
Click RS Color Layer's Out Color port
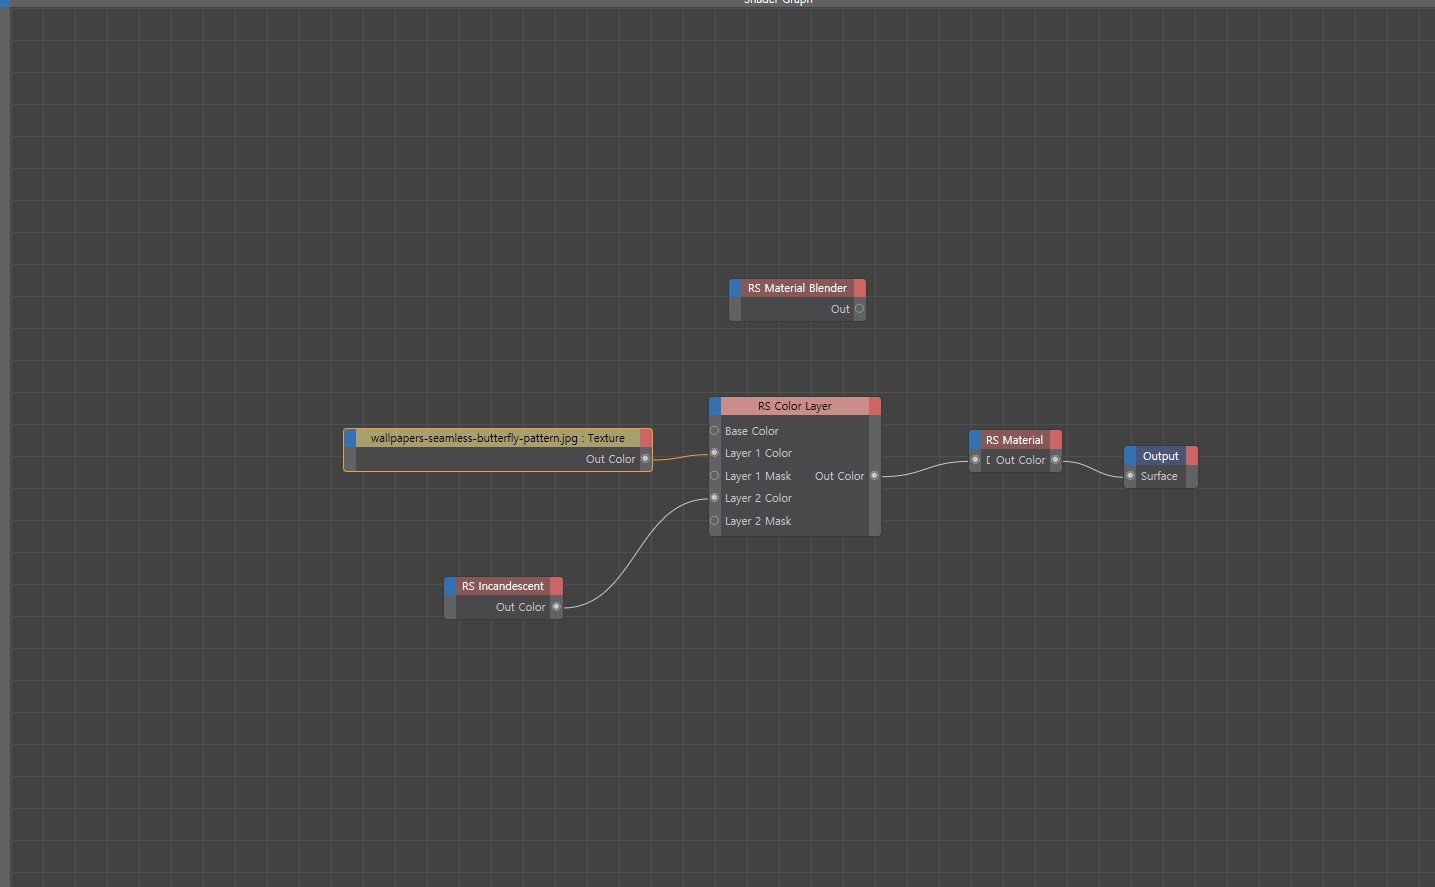tap(874, 476)
